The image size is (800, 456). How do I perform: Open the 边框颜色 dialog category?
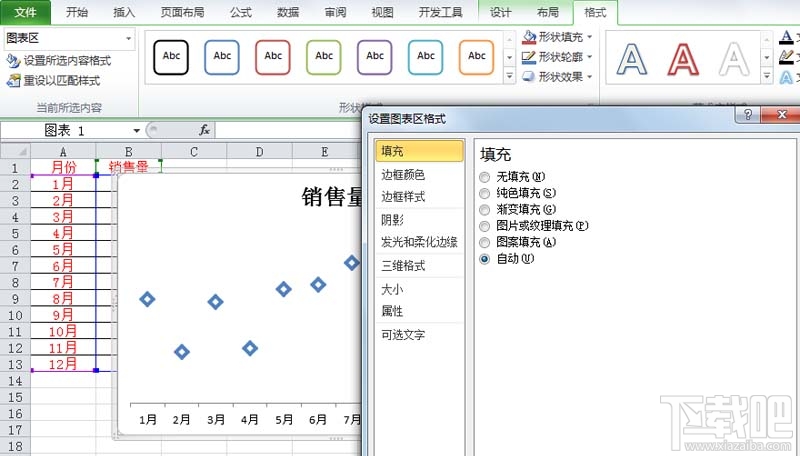(419, 175)
